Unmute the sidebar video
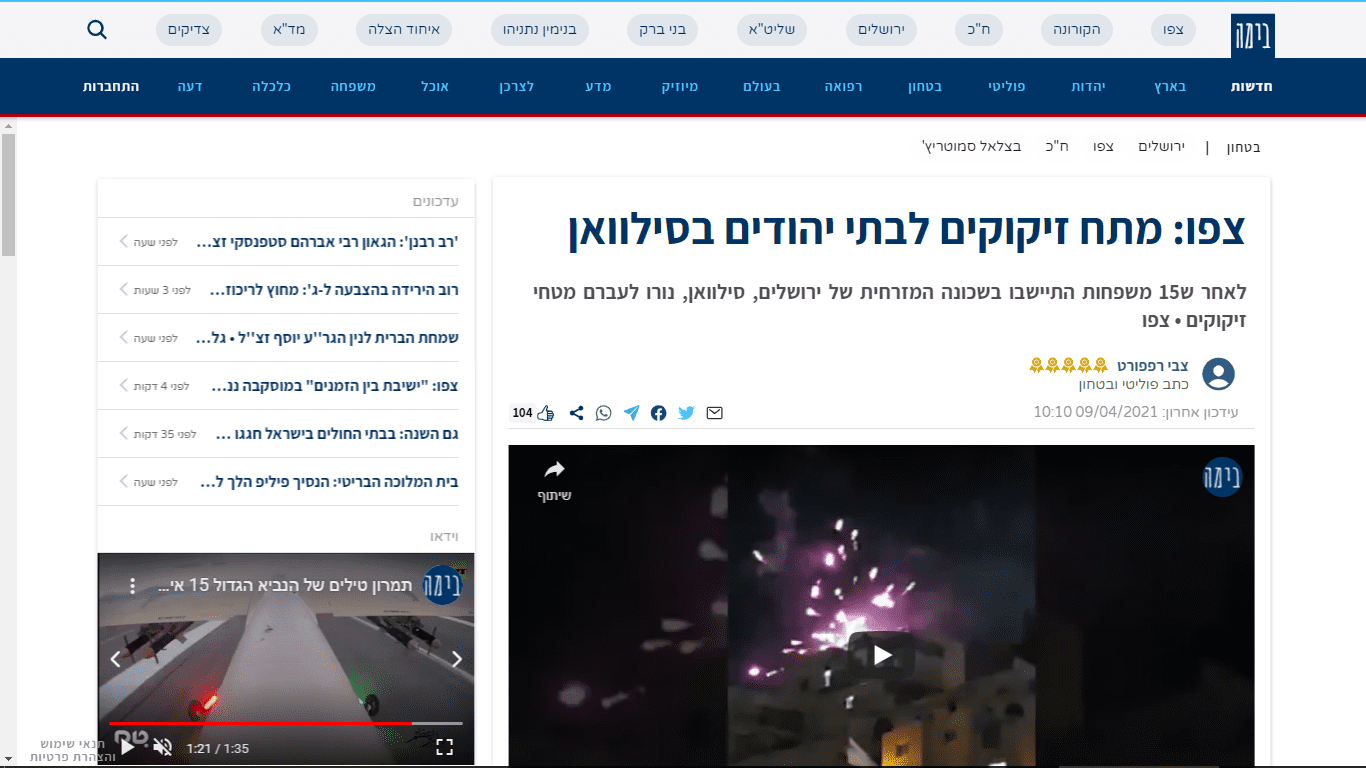 click(x=163, y=746)
